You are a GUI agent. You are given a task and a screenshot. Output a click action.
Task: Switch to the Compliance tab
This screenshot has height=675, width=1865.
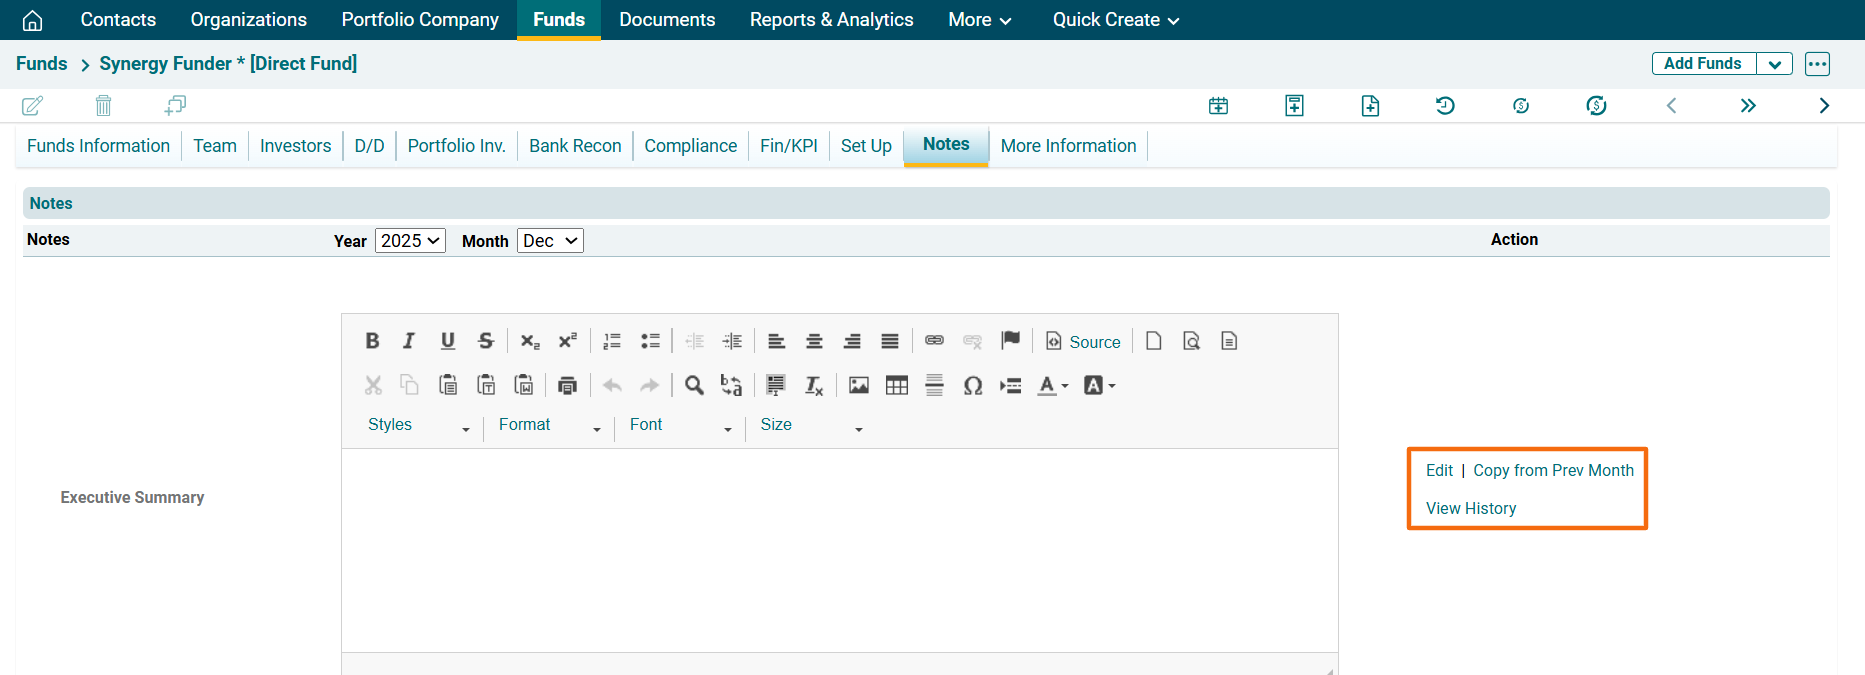pos(690,146)
